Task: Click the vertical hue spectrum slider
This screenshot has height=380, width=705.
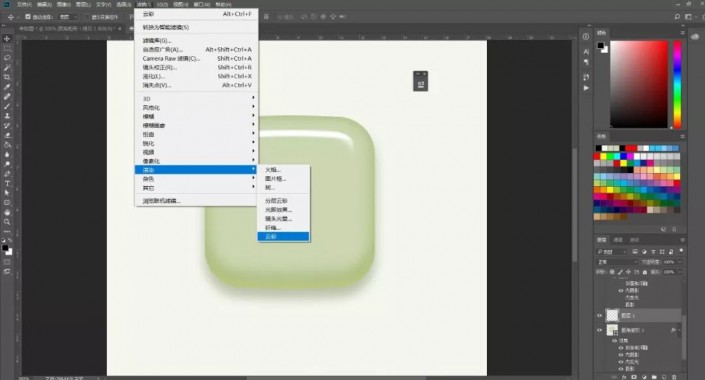Action: click(x=677, y=84)
